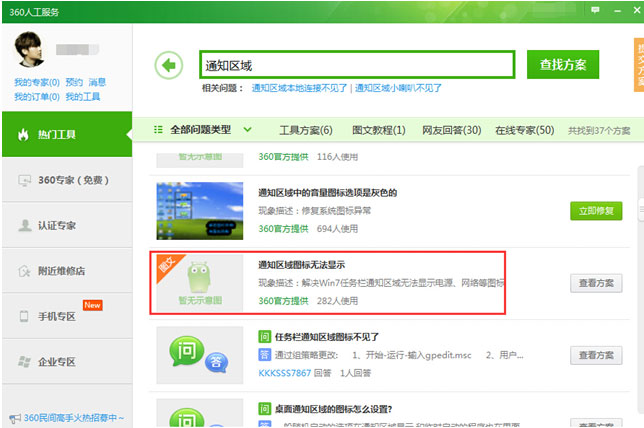The height and width of the screenshot is (428, 644).
Task: Click into the search box containing 通知区域
Action: pos(357,65)
